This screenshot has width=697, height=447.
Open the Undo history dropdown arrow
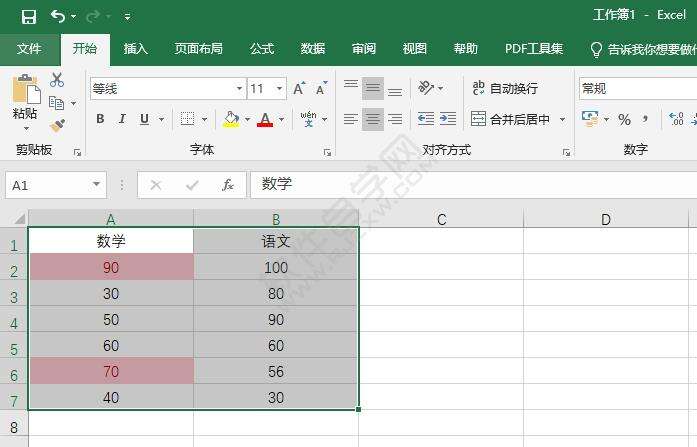tap(73, 17)
